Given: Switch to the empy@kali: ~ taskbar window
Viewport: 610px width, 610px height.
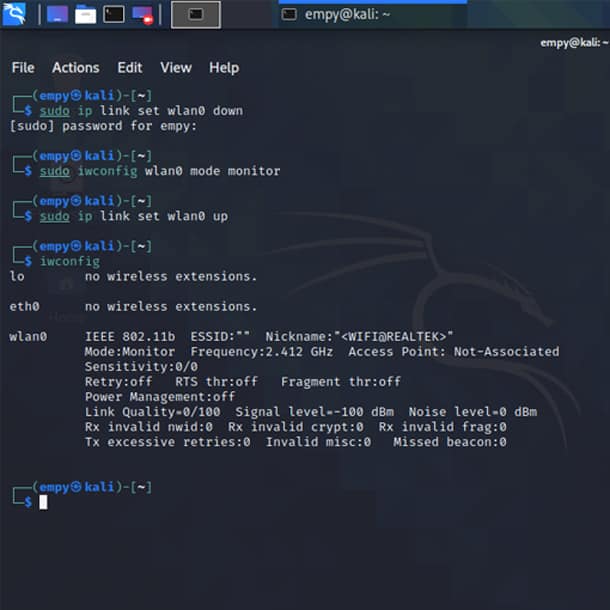Looking at the screenshot, I should click(x=373, y=15).
